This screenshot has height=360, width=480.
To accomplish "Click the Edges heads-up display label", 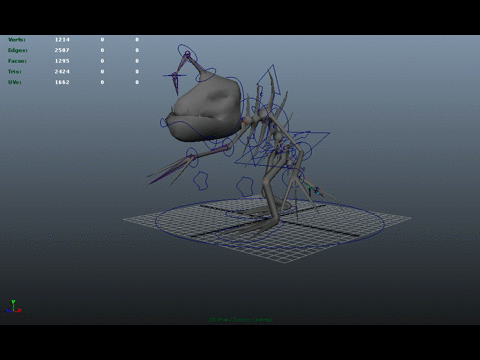I will 18,50.
